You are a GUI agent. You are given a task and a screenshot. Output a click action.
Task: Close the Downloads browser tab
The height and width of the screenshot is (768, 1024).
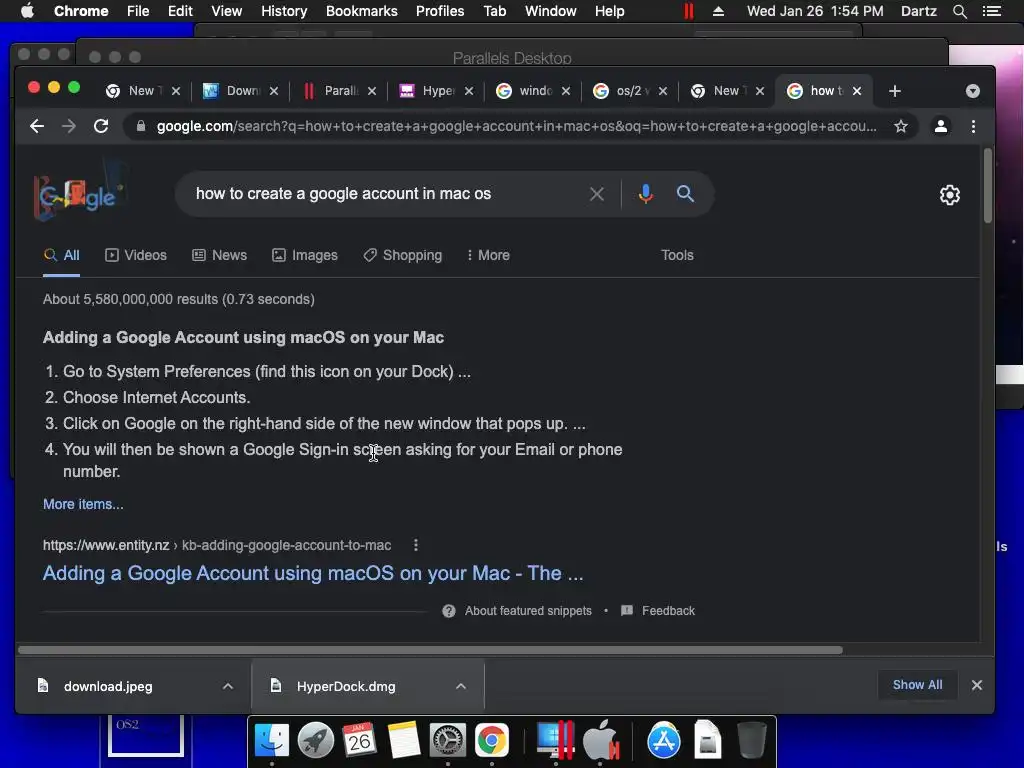[x=274, y=91]
